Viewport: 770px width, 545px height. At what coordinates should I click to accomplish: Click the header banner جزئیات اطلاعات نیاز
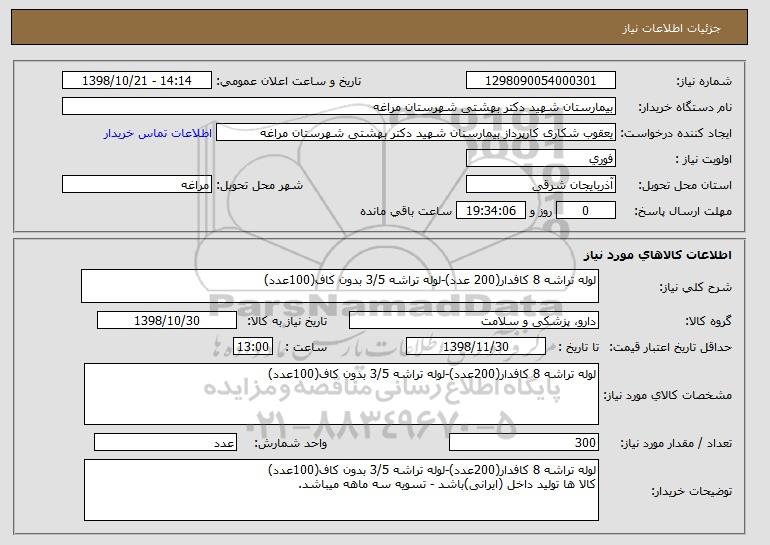[379, 27]
